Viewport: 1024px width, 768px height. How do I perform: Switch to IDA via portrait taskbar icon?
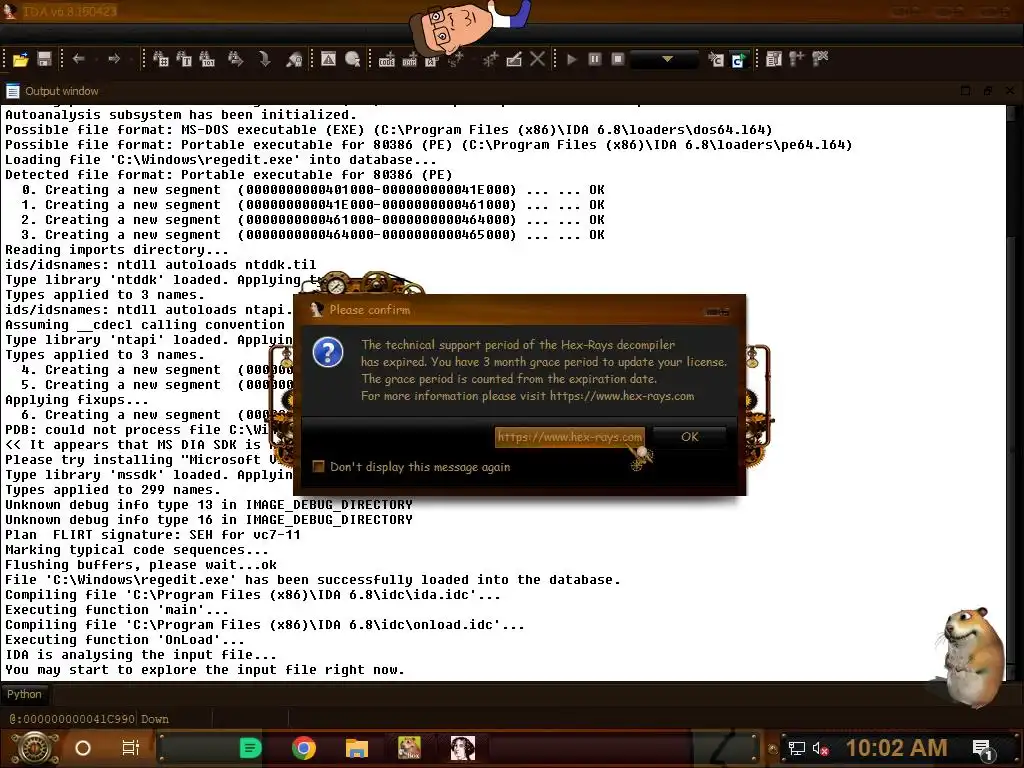click(462, 748)
